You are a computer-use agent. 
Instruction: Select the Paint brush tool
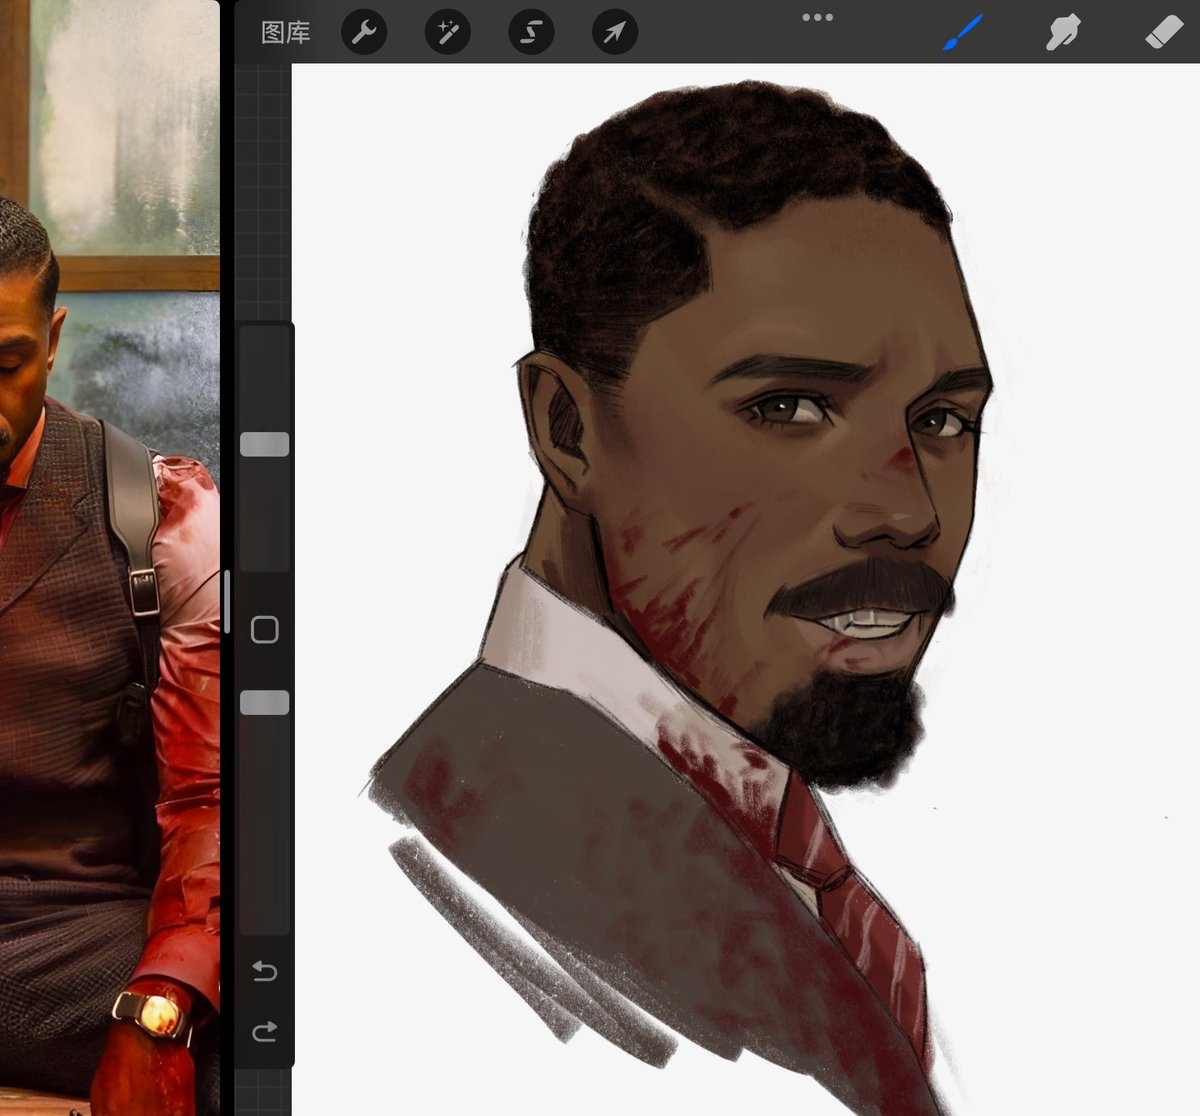coord(964,33)
